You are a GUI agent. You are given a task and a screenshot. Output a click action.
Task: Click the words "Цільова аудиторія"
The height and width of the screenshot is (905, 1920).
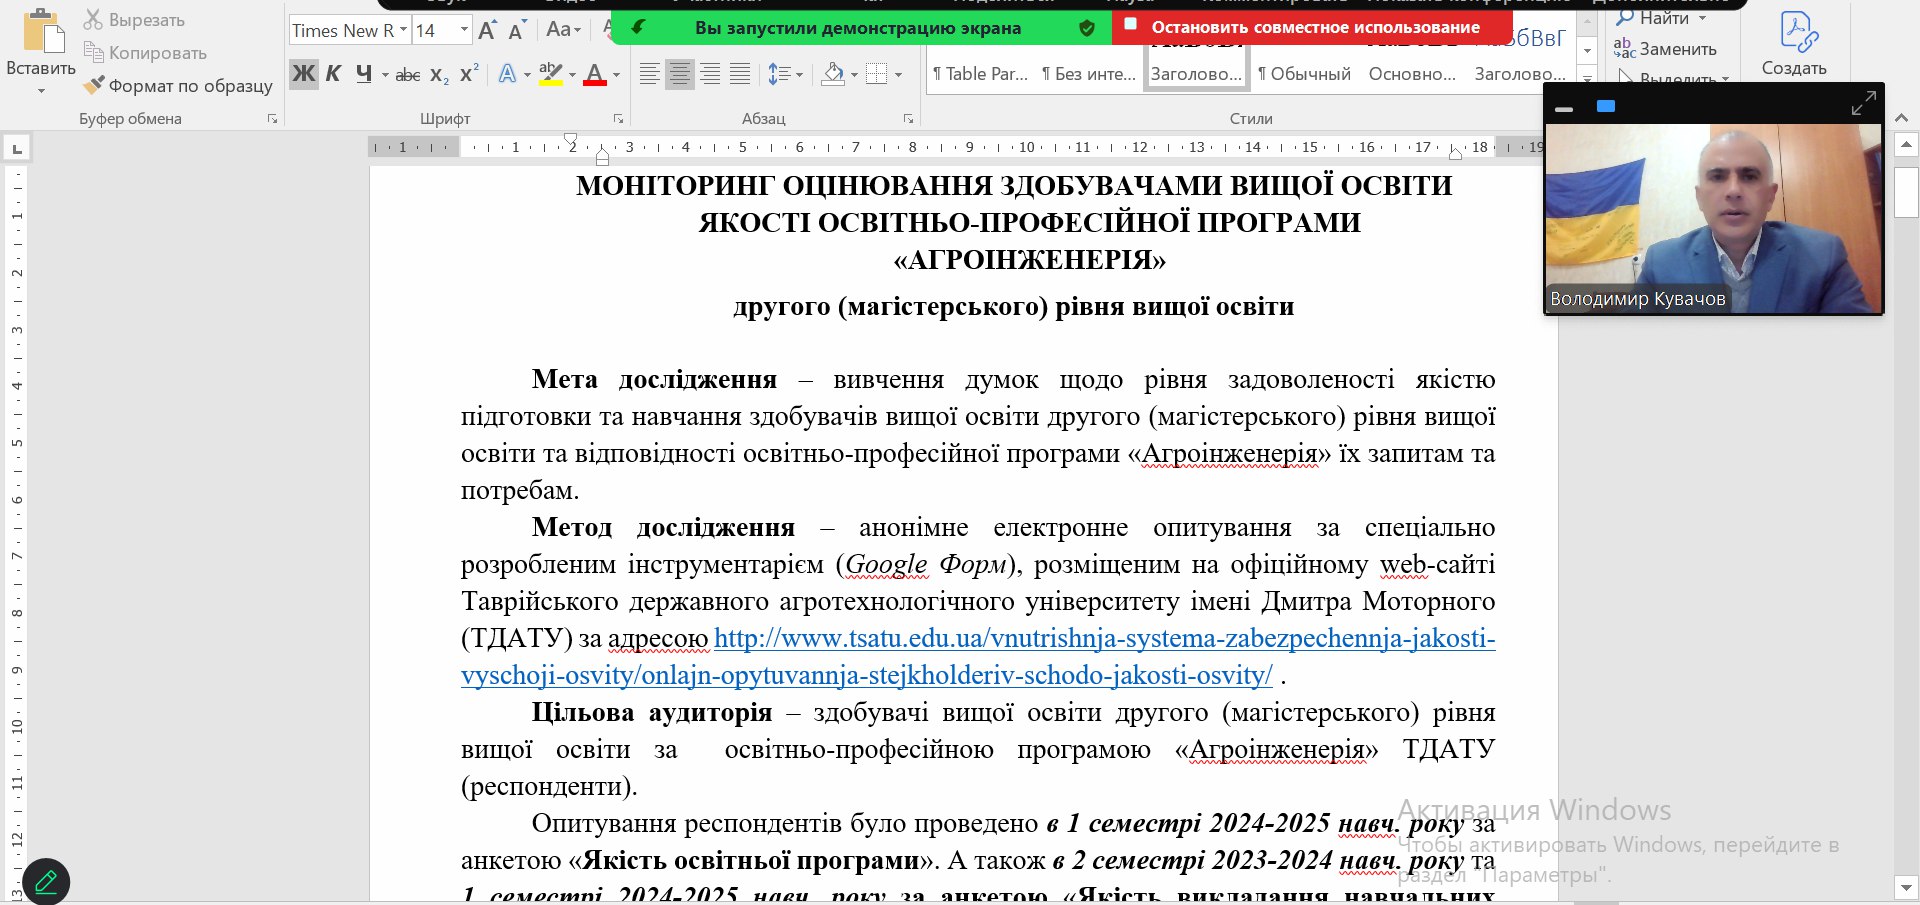point(651,713)
